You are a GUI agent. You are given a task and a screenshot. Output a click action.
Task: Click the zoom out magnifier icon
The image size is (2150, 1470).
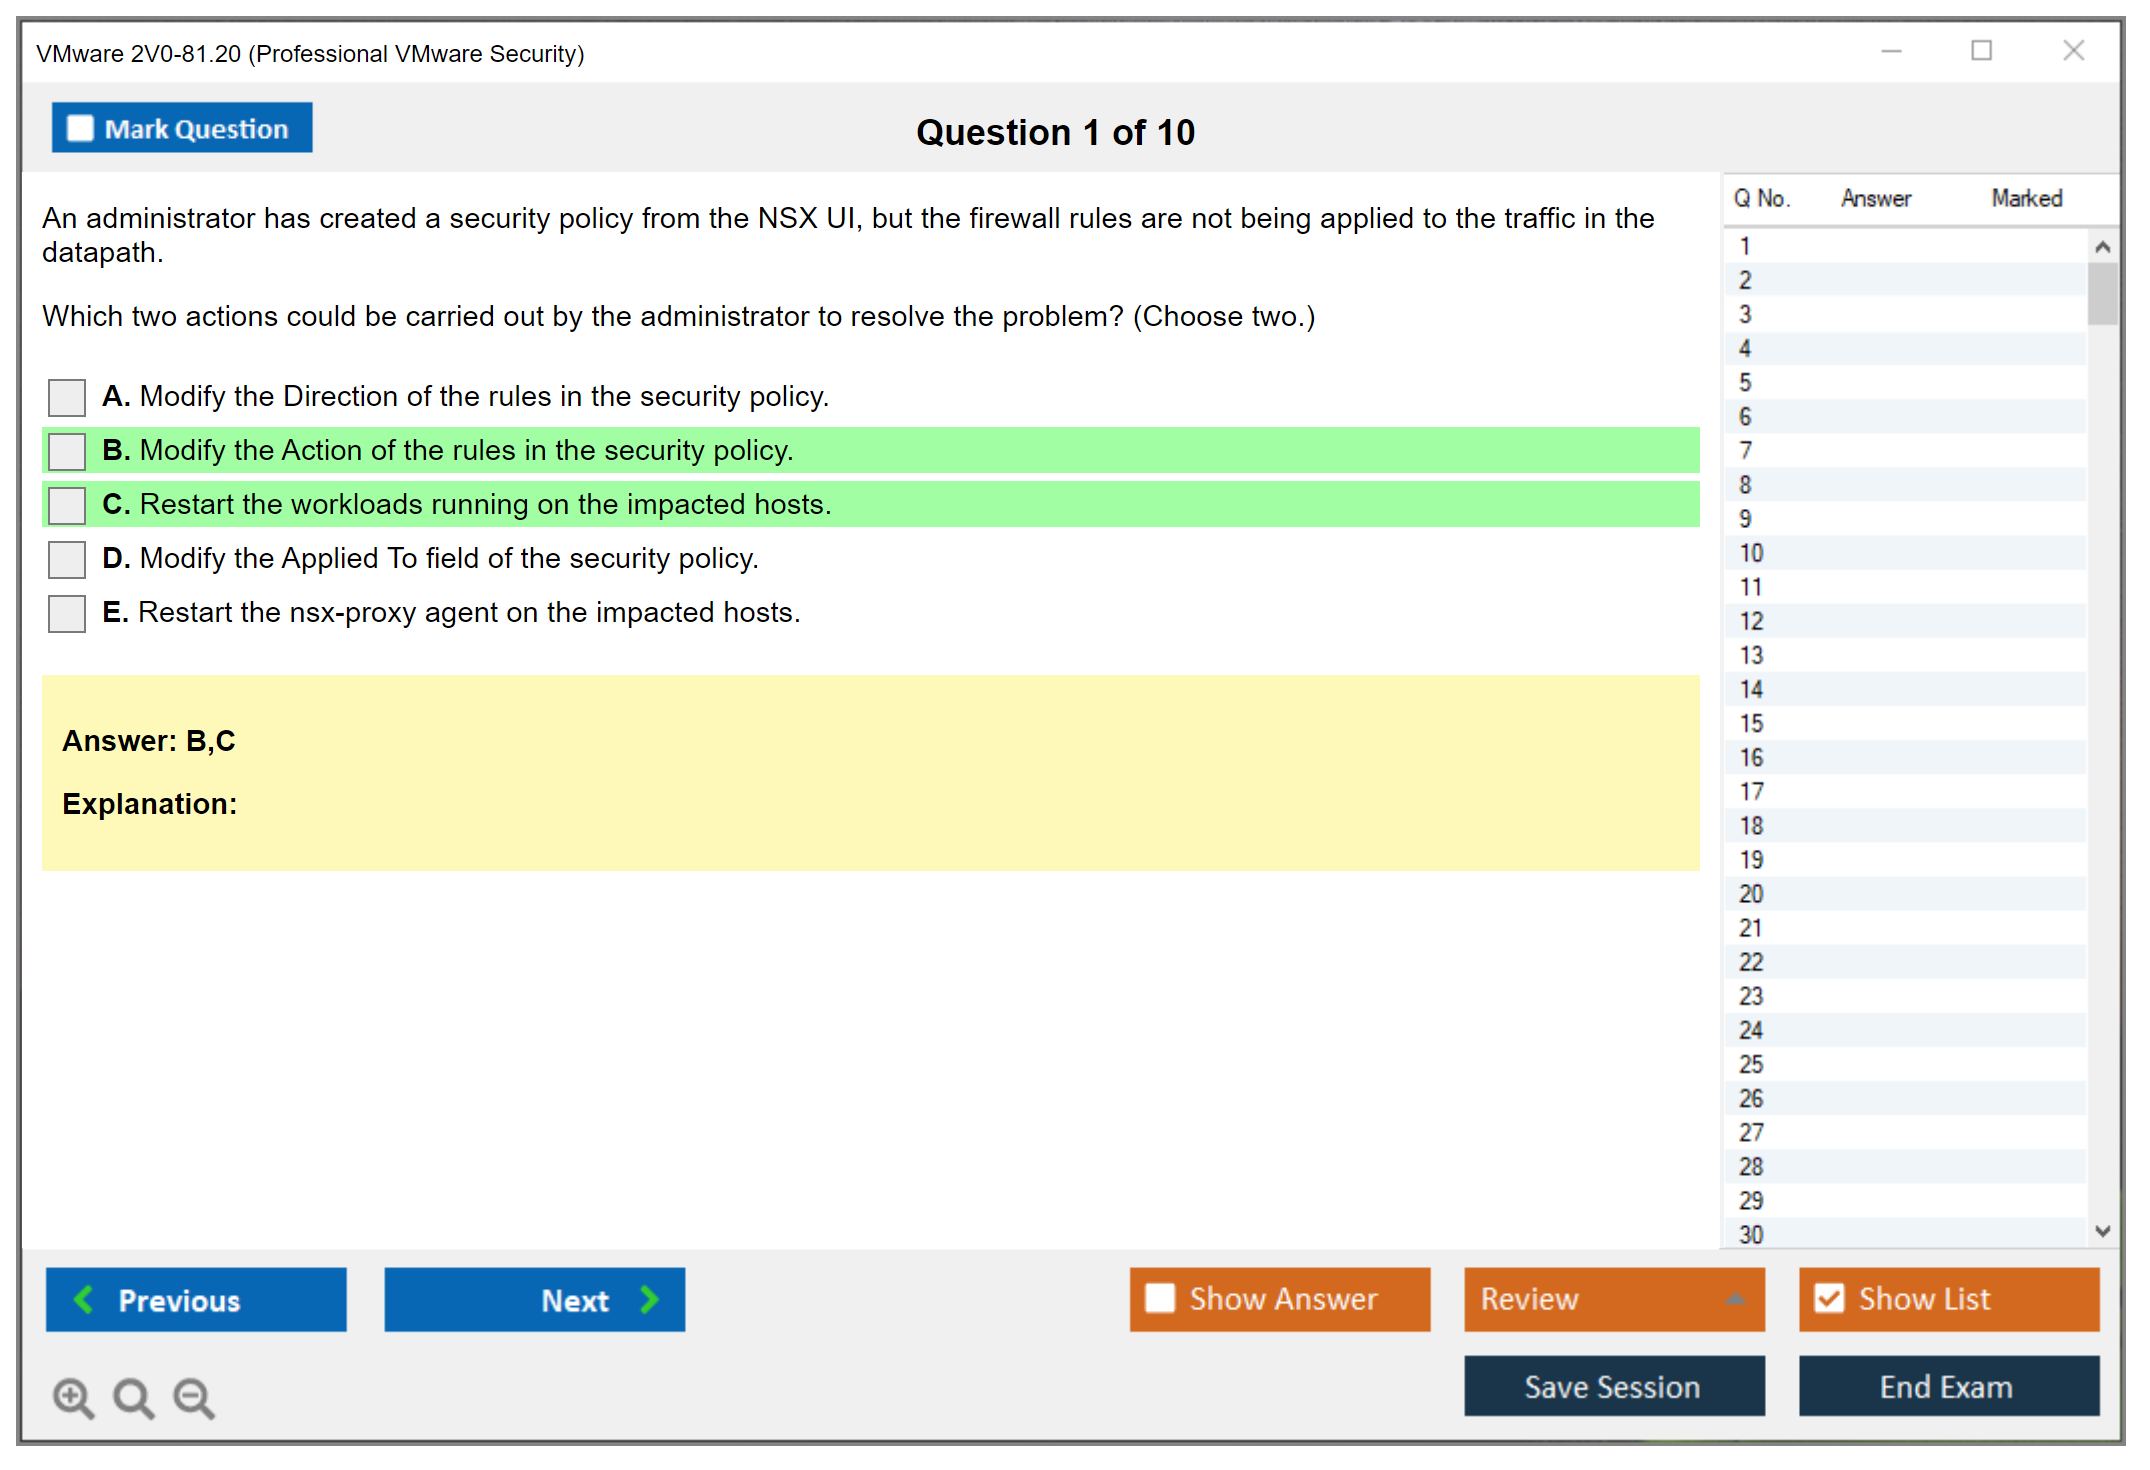pos(193,1397)
